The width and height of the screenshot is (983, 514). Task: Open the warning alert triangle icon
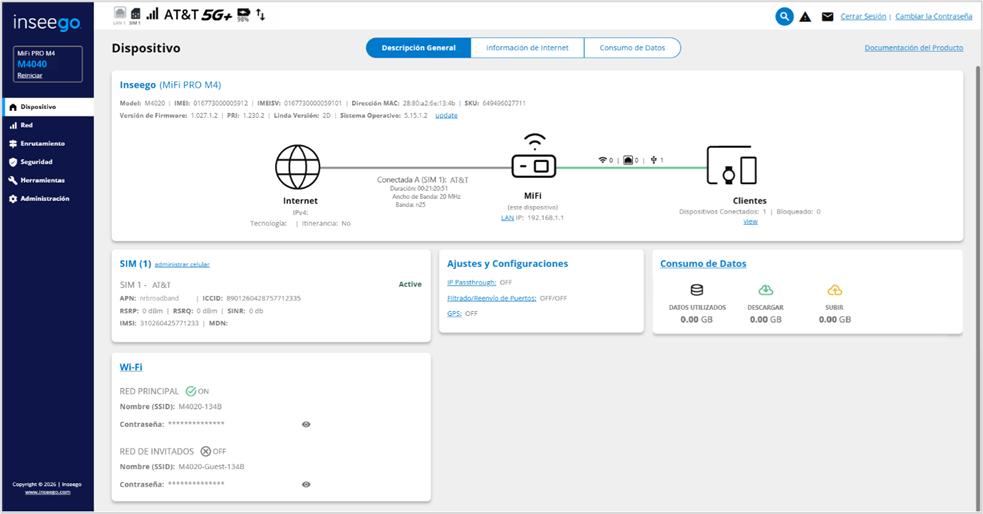(805, 17)
